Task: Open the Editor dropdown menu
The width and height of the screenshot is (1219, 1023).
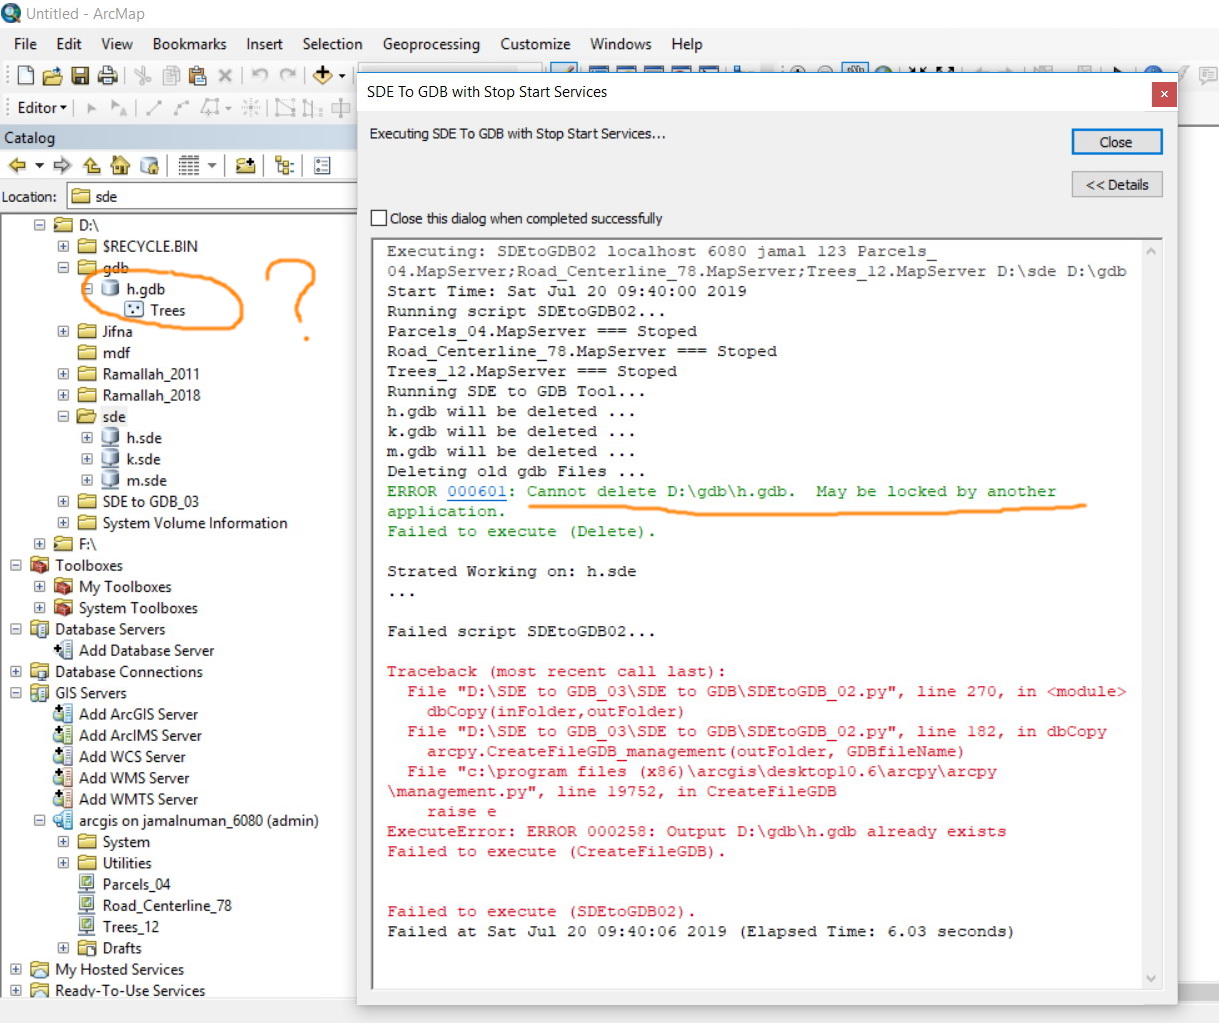Action: tap(42, 107)
